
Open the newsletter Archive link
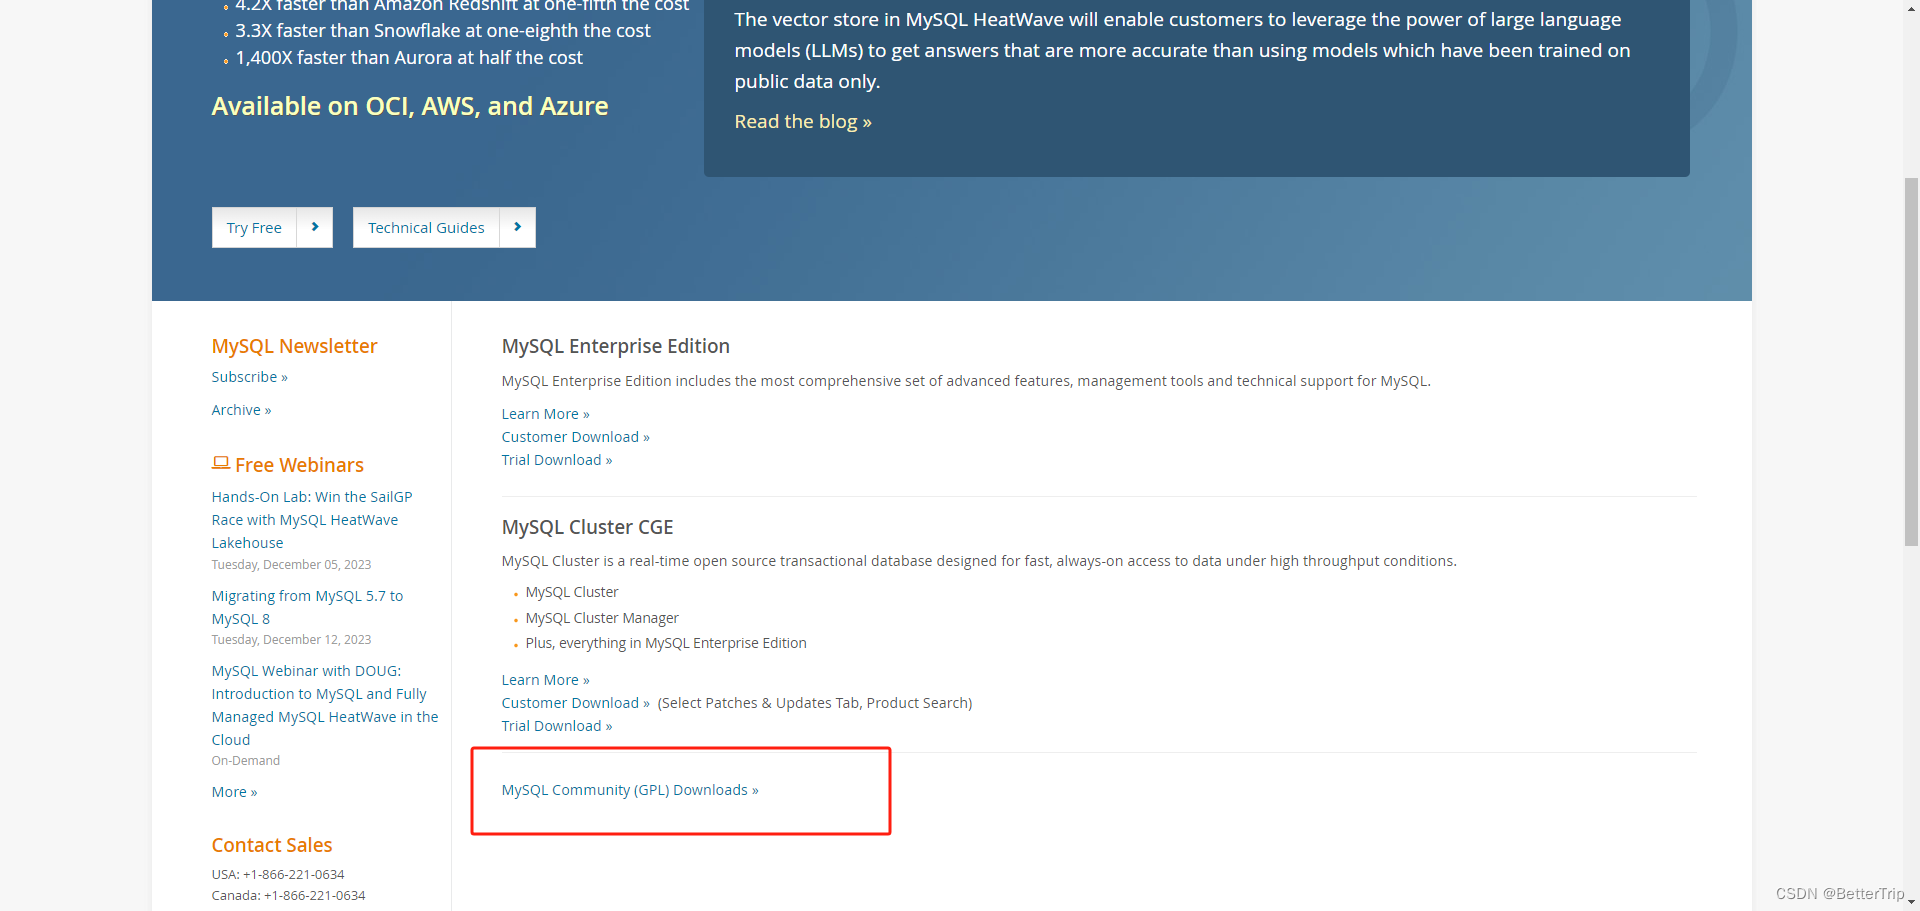[241, 410]
